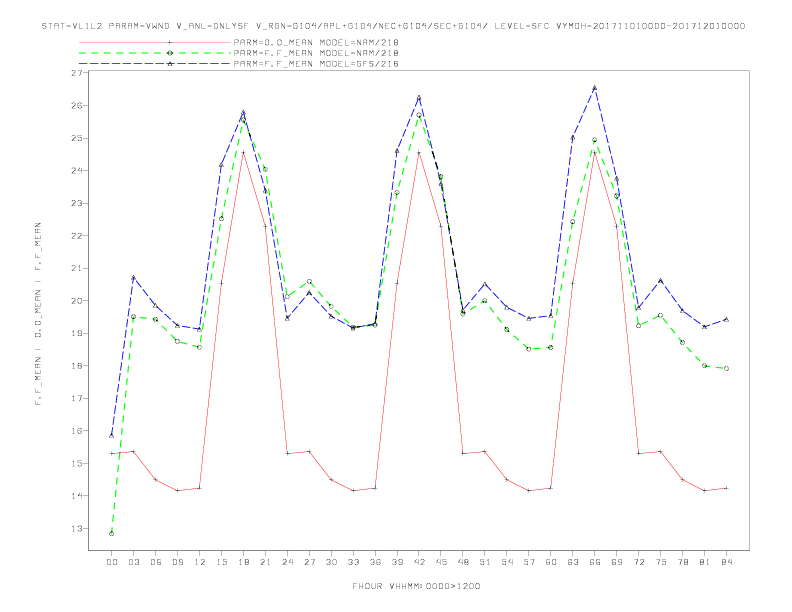Click blue GFS triangle marker at hour 03
The height and width of the screenshot is (612, 792).
click(133, 277)
